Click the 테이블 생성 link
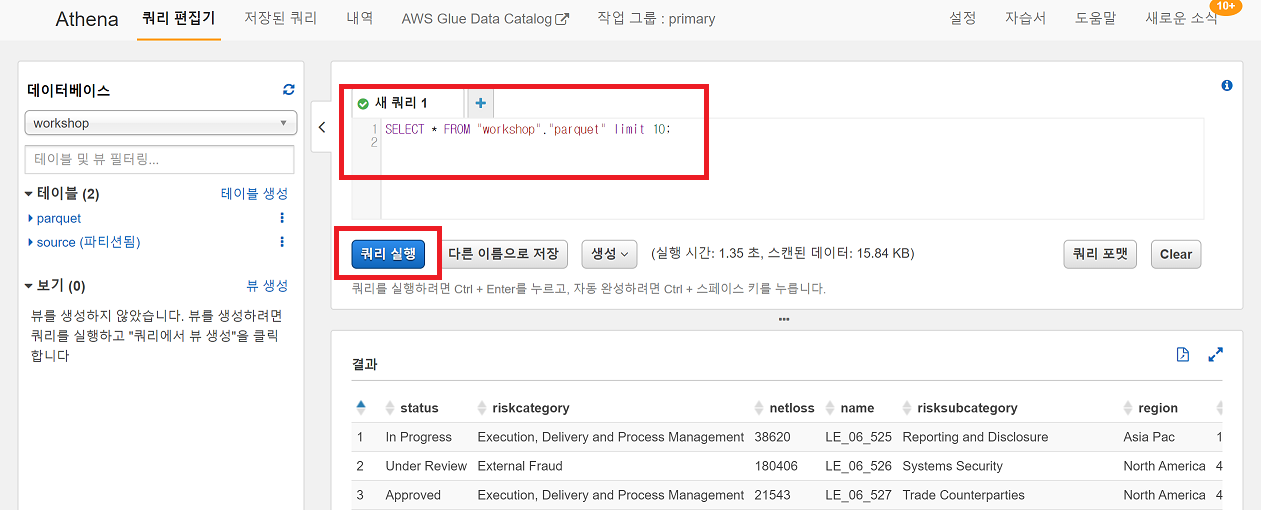 [x=254, y=194]
